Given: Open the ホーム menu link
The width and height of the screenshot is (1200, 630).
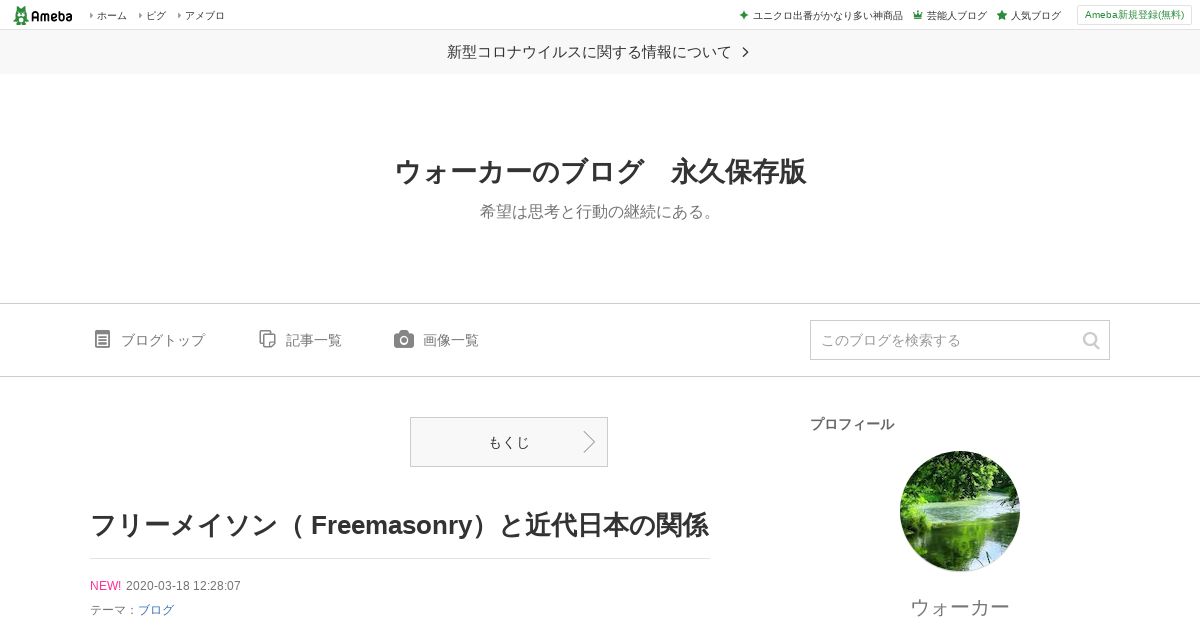Looking at the screenshot, I should tap(111, 15).
